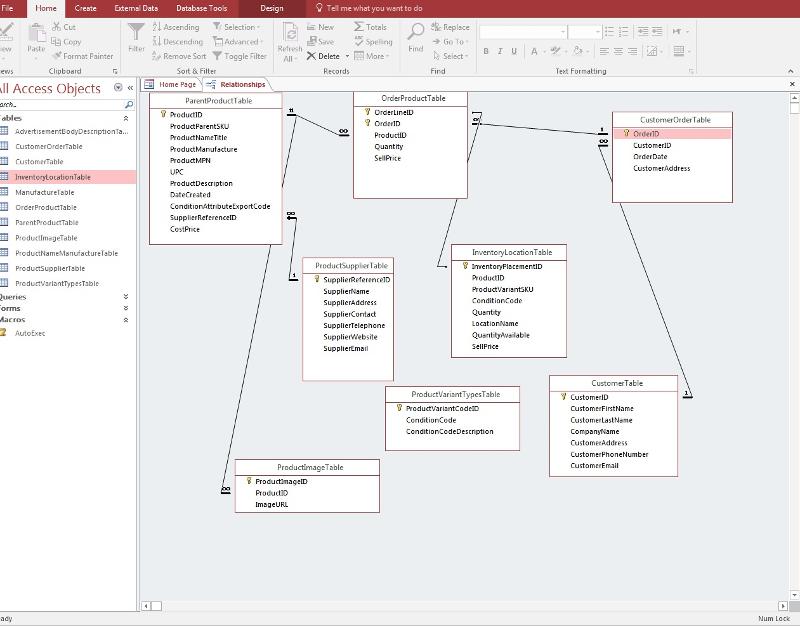Click the Find binoculars icon
Screen dimensions: 800x626
pos(415,33)
